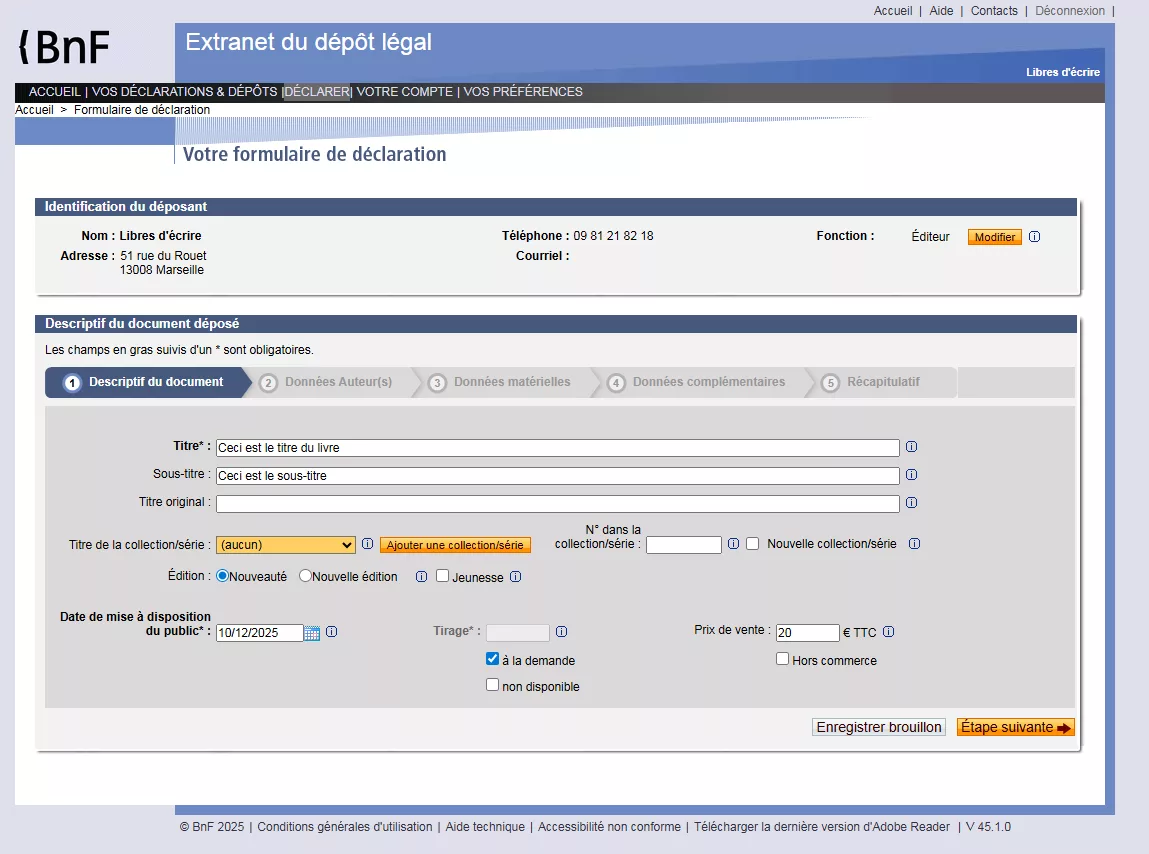The image size is (1149, 854).
Task: Click info icon beside Tirage field
Action: coord(561,632)
